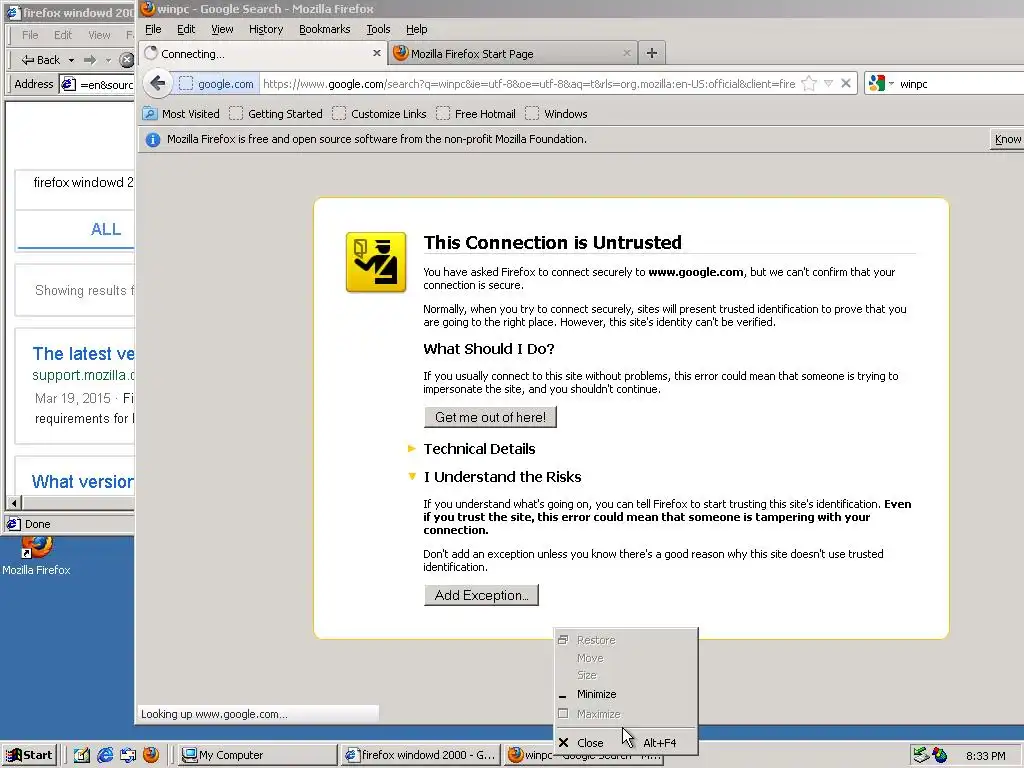The height and width of the screenshot is (768, 1024).
Task: Click the google.com site identity box
Action: [216, 84]
